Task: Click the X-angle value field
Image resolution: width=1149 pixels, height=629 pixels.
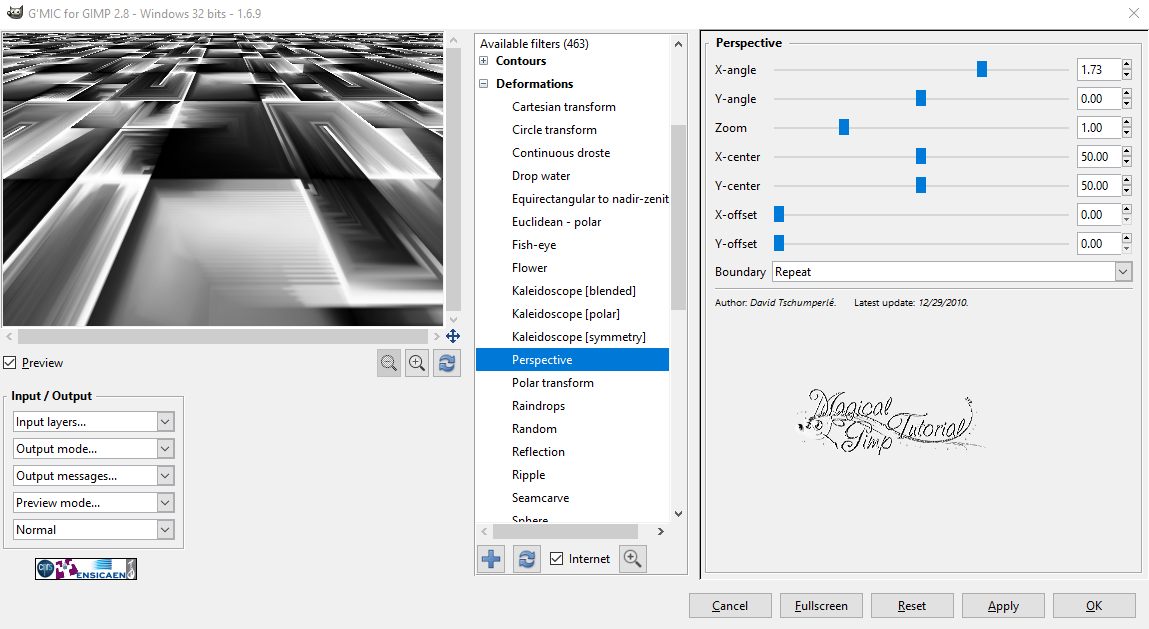Action: click(1099, 69)
